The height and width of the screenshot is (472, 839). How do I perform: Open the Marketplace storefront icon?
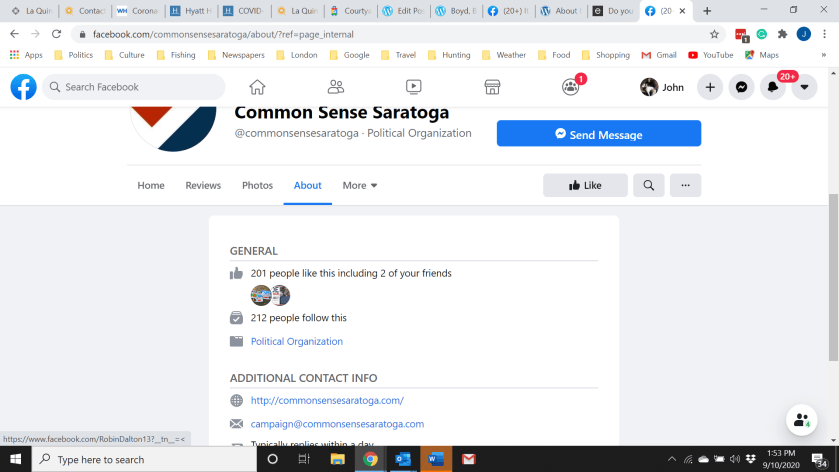[x=492, y=87]
